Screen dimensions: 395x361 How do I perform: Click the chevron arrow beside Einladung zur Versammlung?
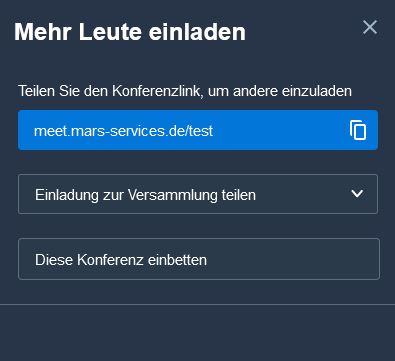click(x=357, y=194)
